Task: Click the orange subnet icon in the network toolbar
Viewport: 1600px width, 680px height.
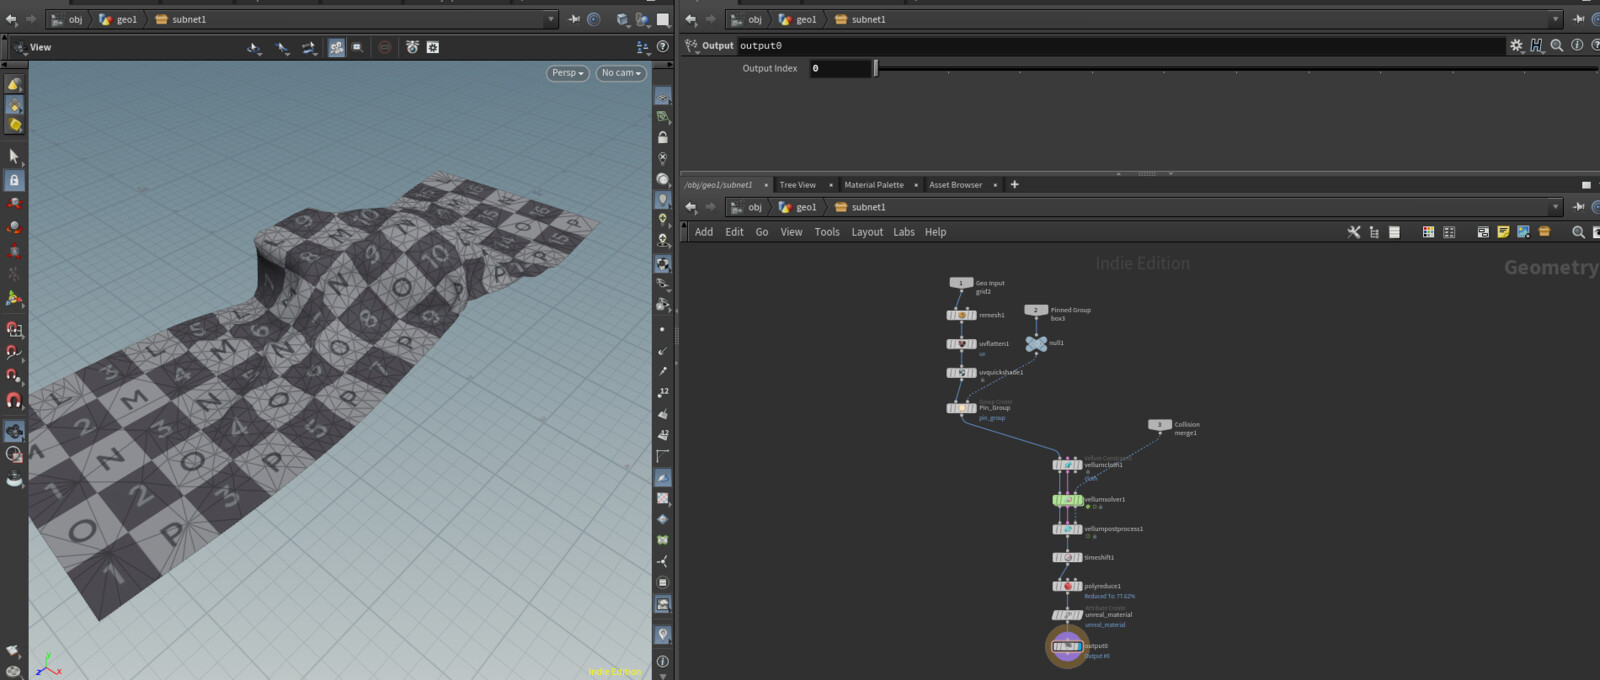Action: tap(1544, 232)
